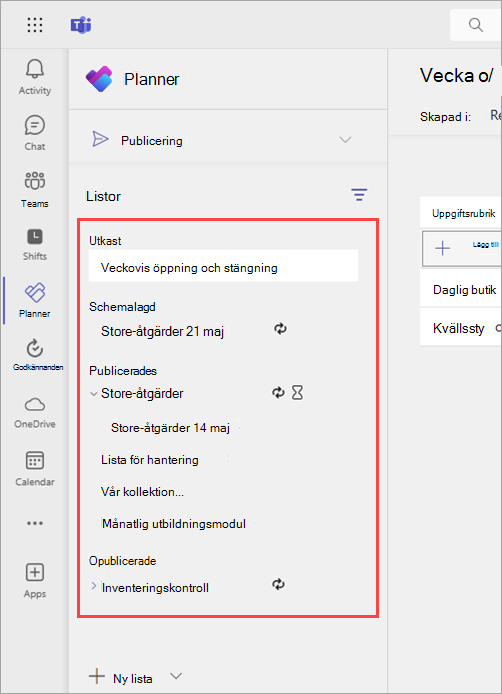Click the Listor filter icon

click(359, 195)
